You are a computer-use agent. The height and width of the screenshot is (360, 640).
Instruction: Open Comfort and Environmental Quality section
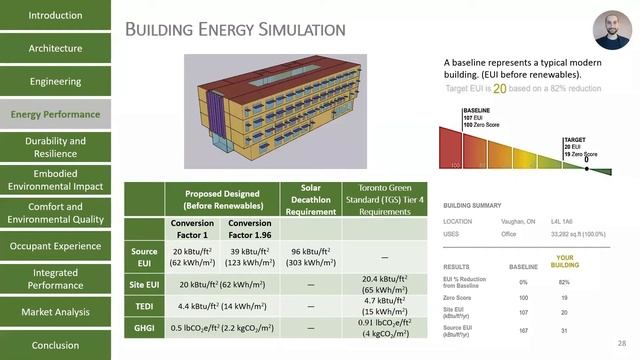pyautogui.click(x=55, y=213)
